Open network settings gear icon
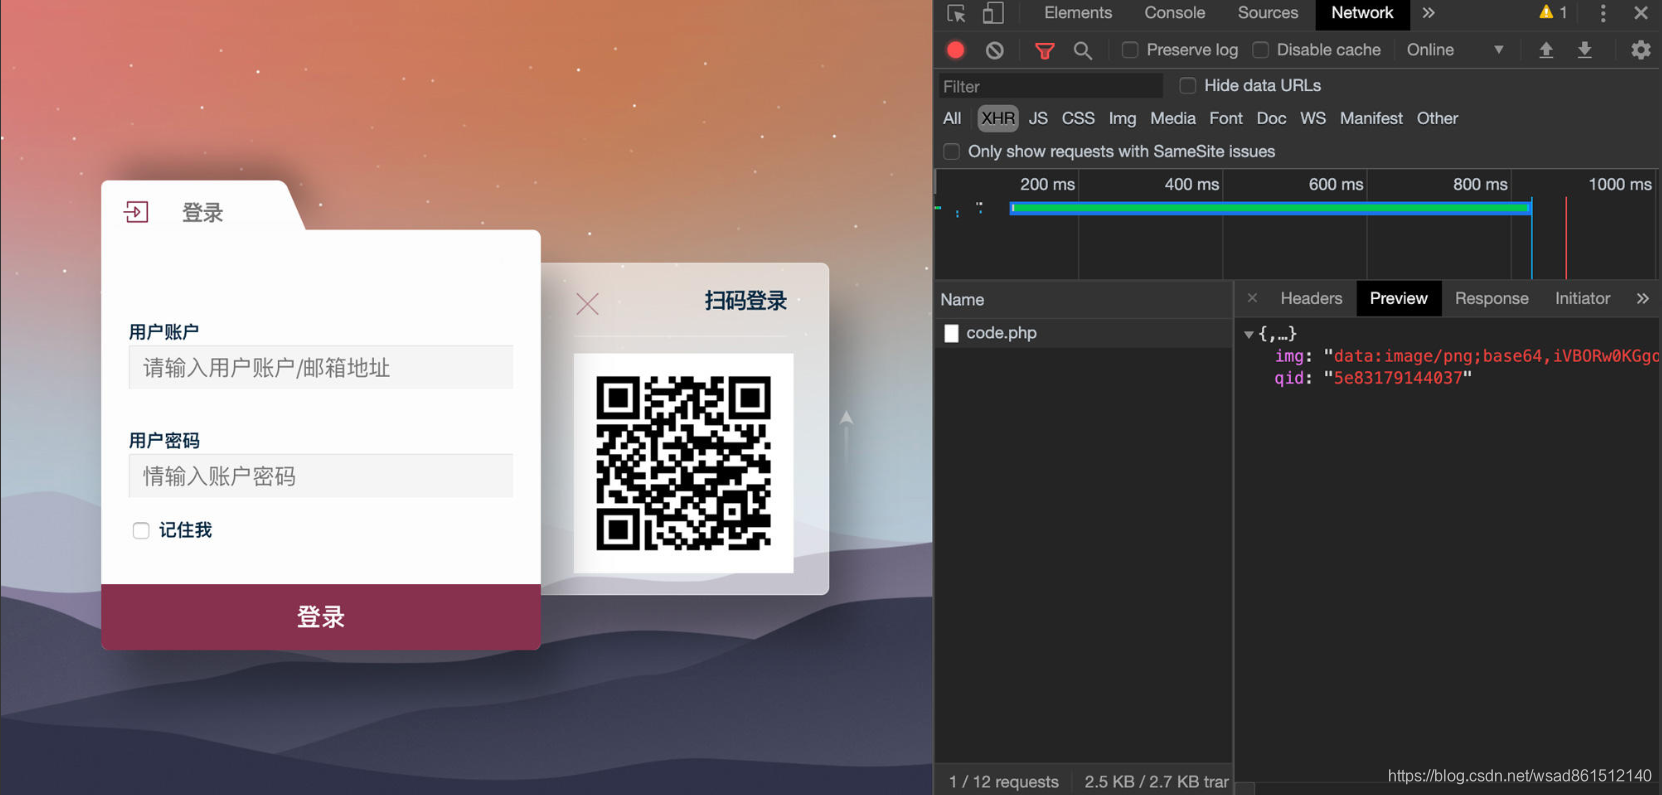This screenshot has height=795, width=1662. click(1641, 50)
